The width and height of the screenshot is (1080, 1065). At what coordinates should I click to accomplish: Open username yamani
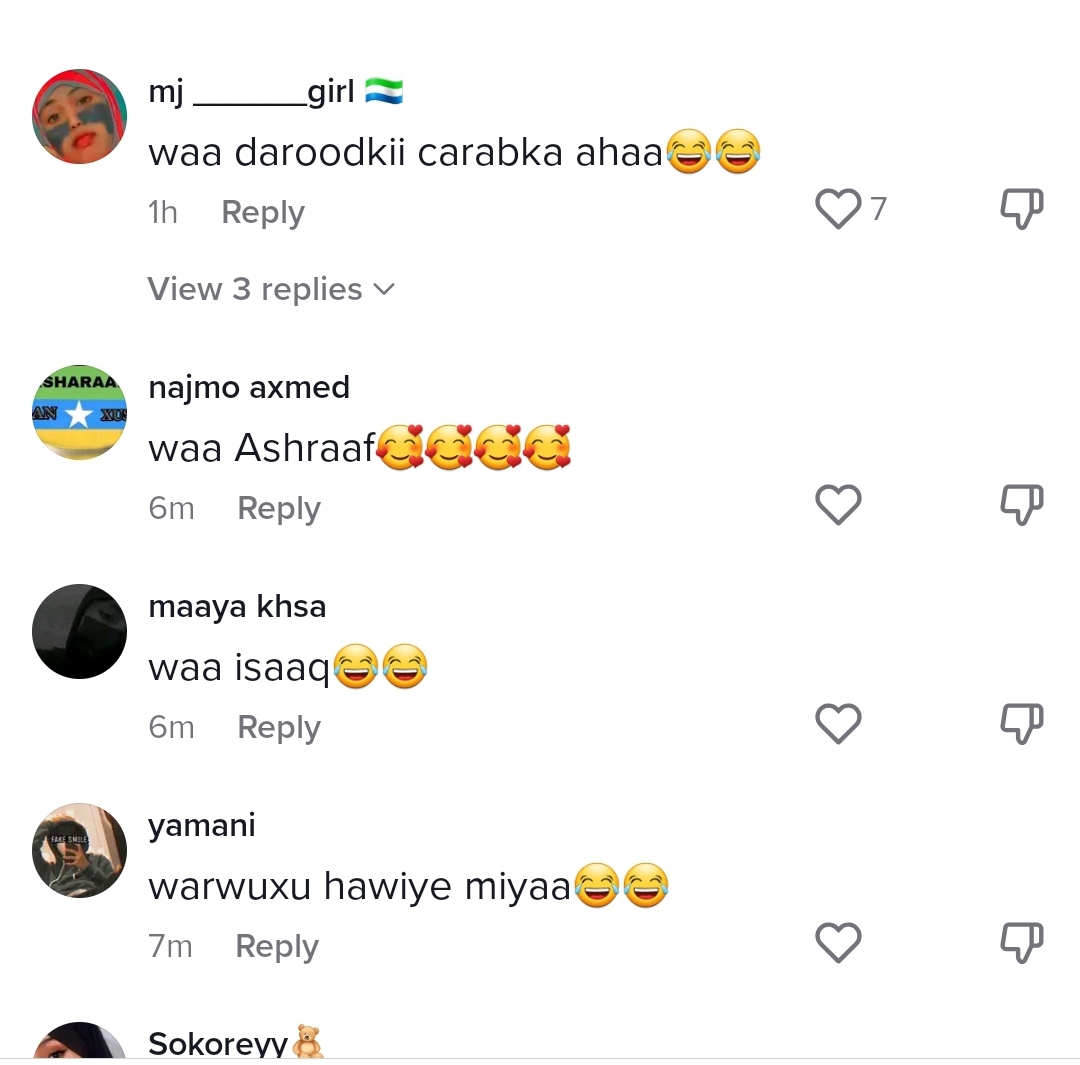202,826
